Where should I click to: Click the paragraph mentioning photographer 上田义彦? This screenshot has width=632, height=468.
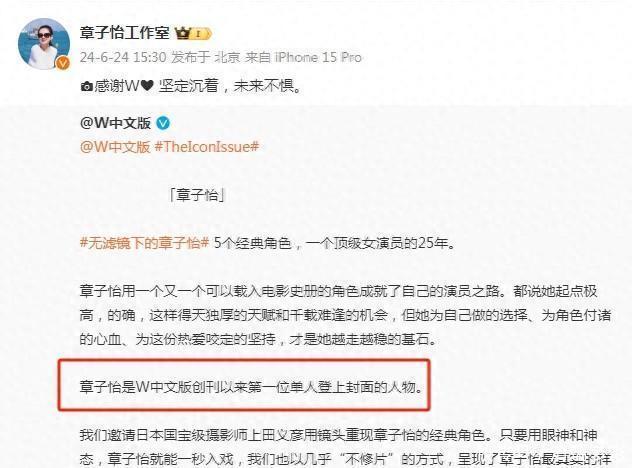coord(345,447)
